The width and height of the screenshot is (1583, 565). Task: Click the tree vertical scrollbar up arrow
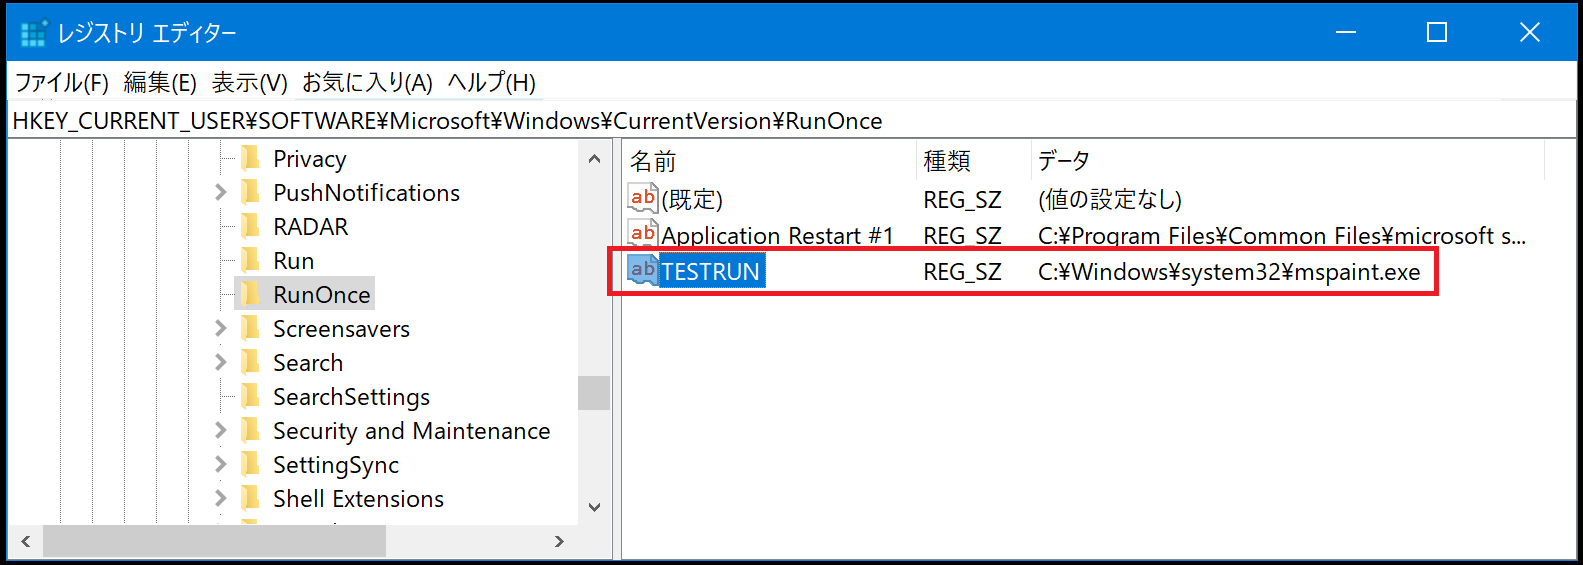click(x=594, y=158)
